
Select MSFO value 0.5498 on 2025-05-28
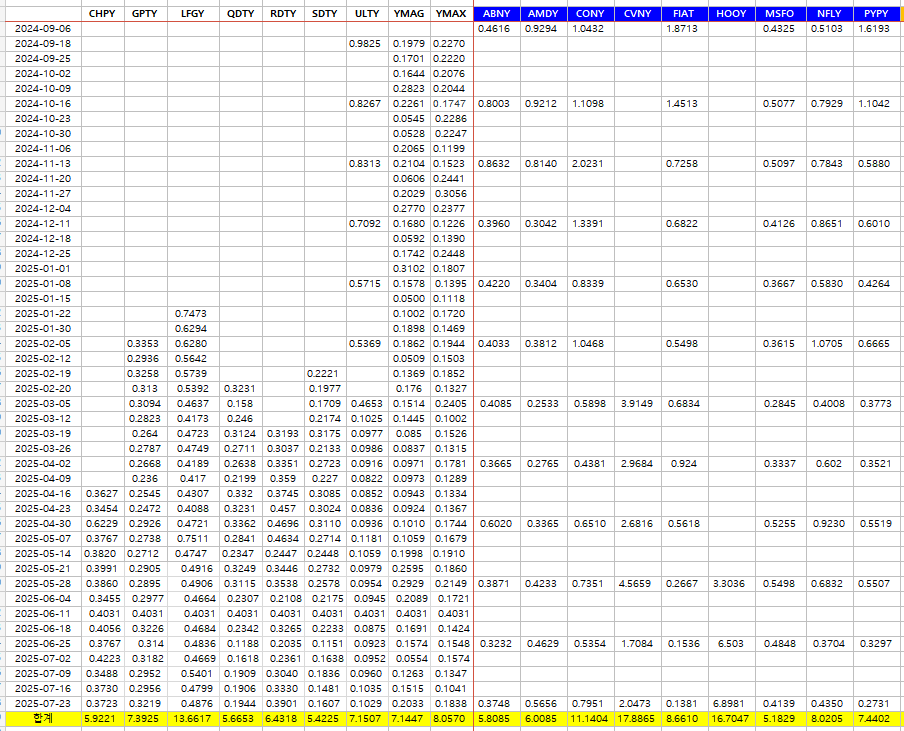[778, 583]
